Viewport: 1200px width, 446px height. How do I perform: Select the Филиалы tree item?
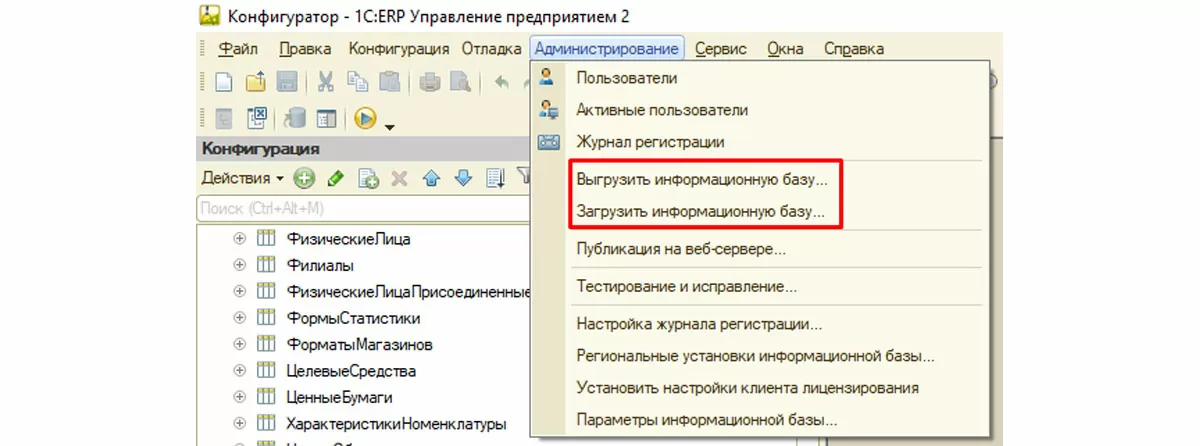[320, 265]
